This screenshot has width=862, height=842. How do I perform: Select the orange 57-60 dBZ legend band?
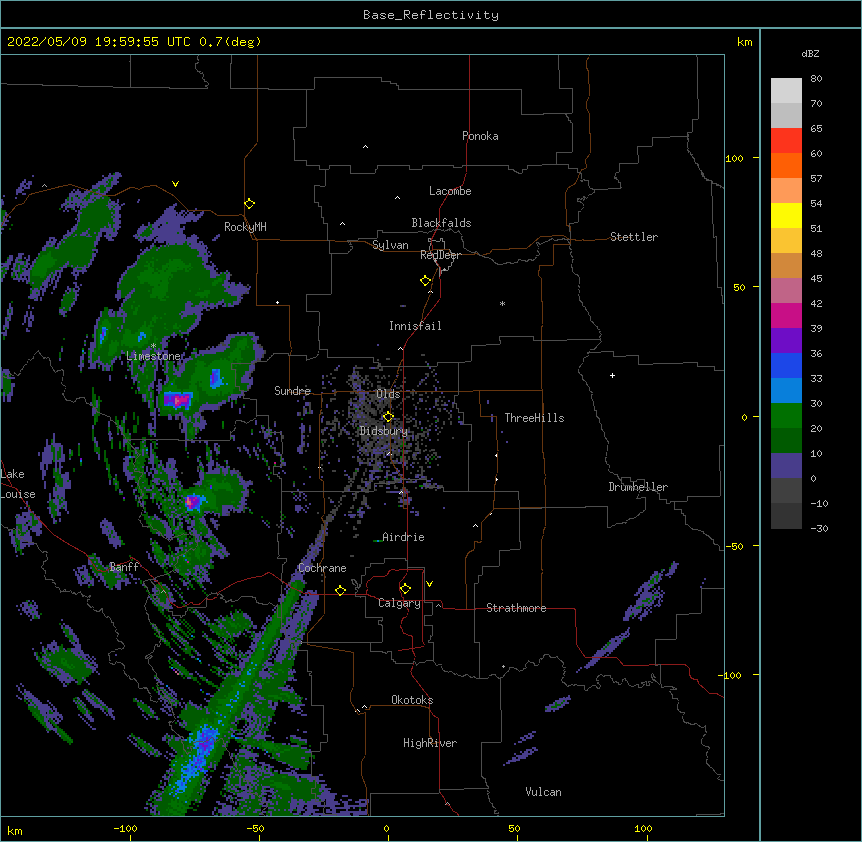coord(786,165)
